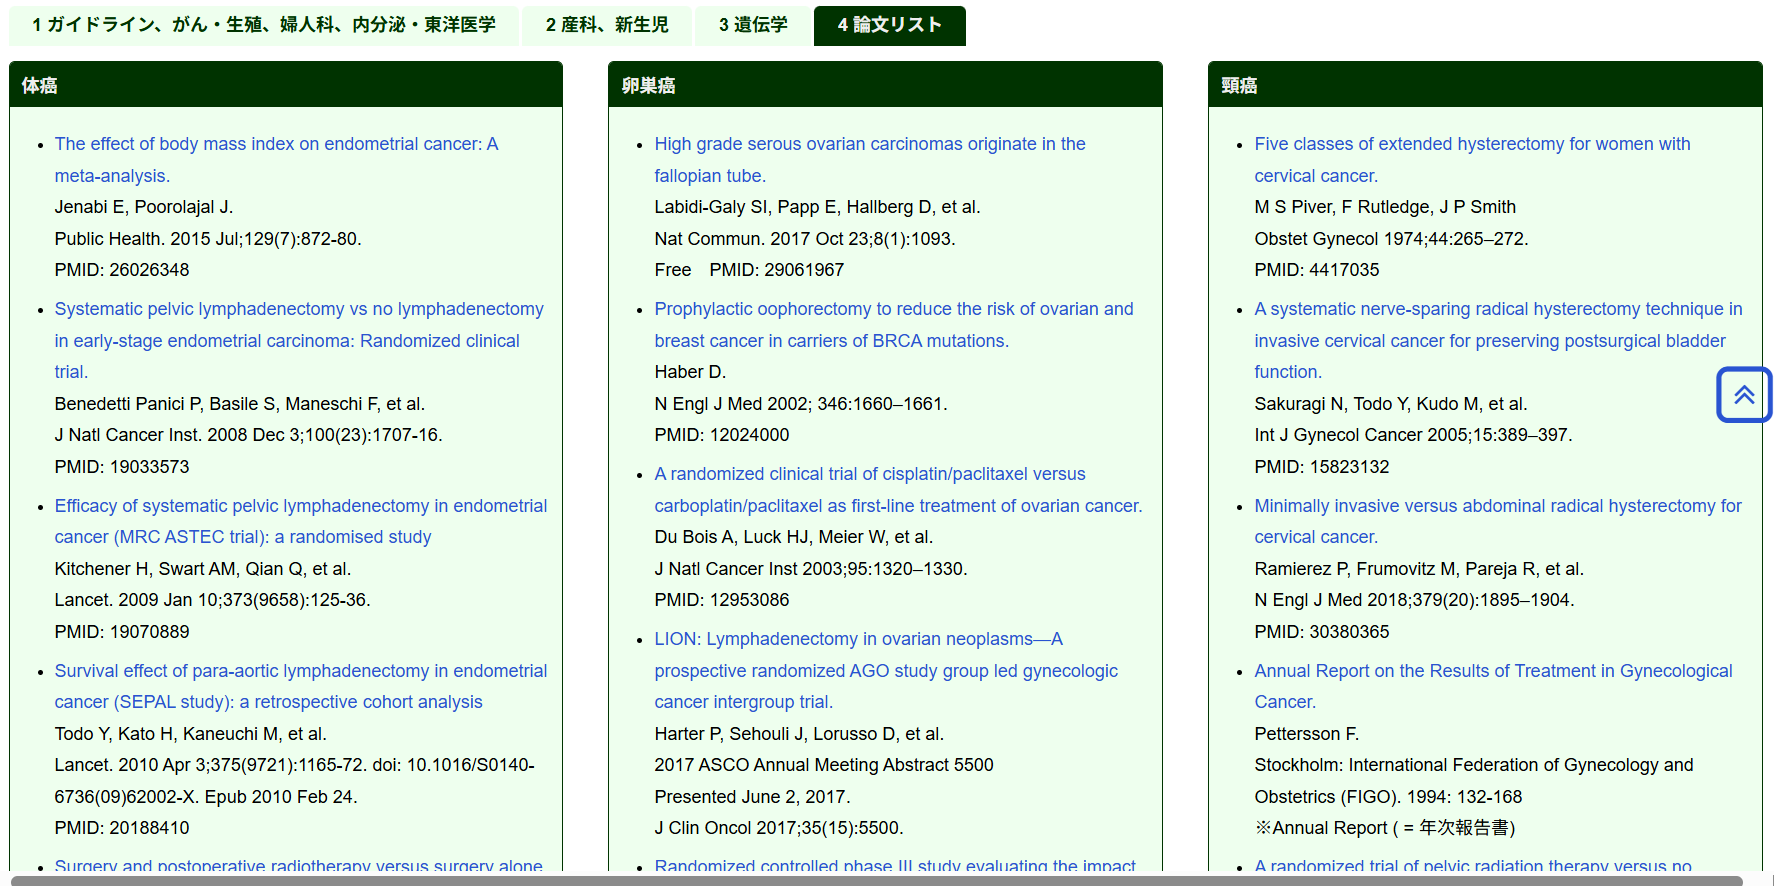1774x886 pixels.
Task: Open the high grade serous ovarian carcinomas link
Action: point(869,144)
